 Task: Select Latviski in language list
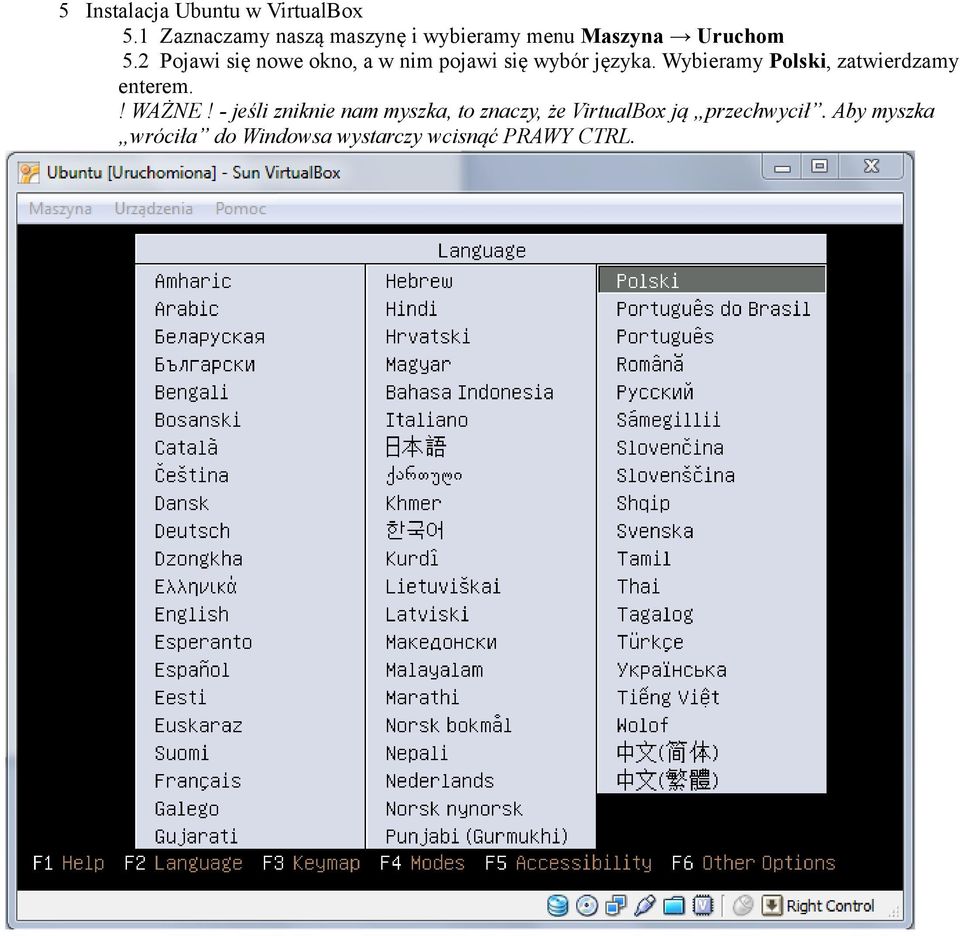pos(427,614)
